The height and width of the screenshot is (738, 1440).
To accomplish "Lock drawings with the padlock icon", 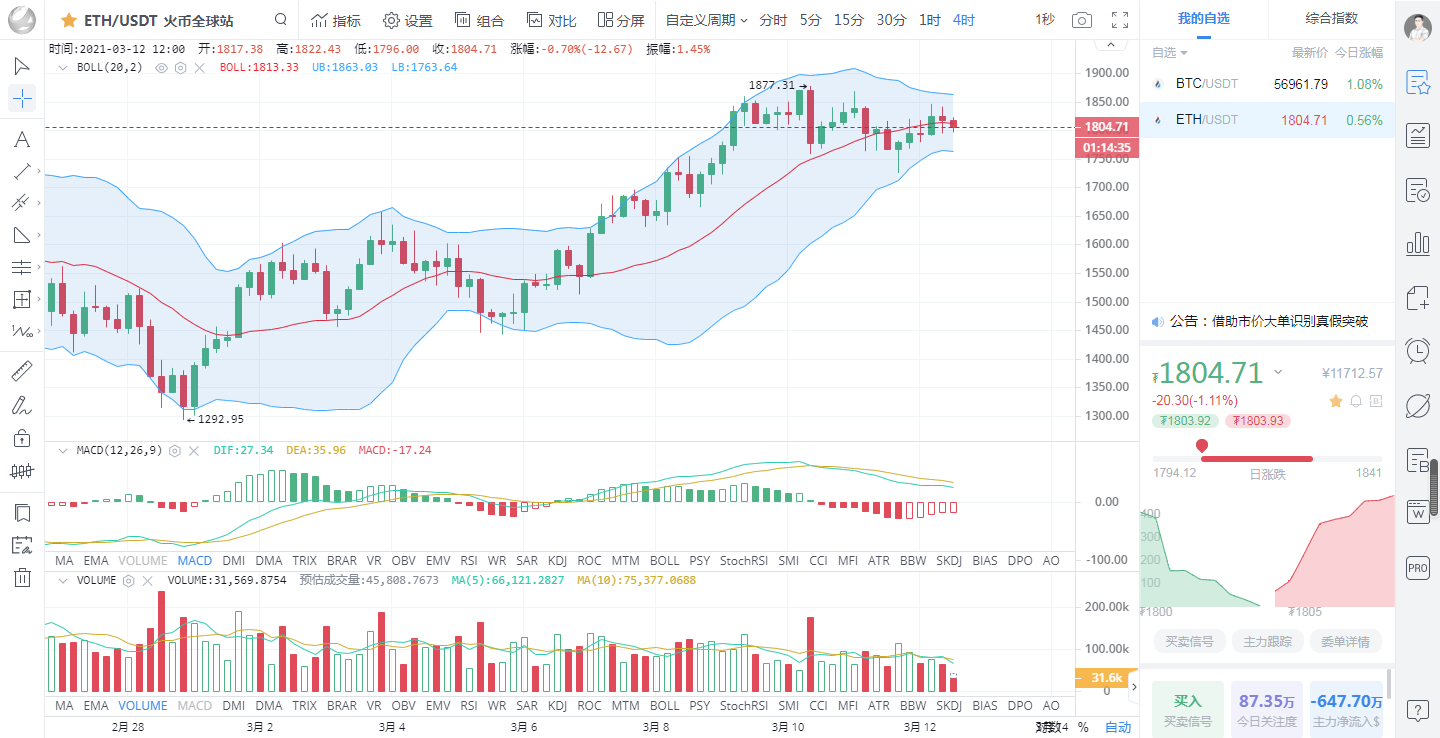I will [x=22, y=437].
